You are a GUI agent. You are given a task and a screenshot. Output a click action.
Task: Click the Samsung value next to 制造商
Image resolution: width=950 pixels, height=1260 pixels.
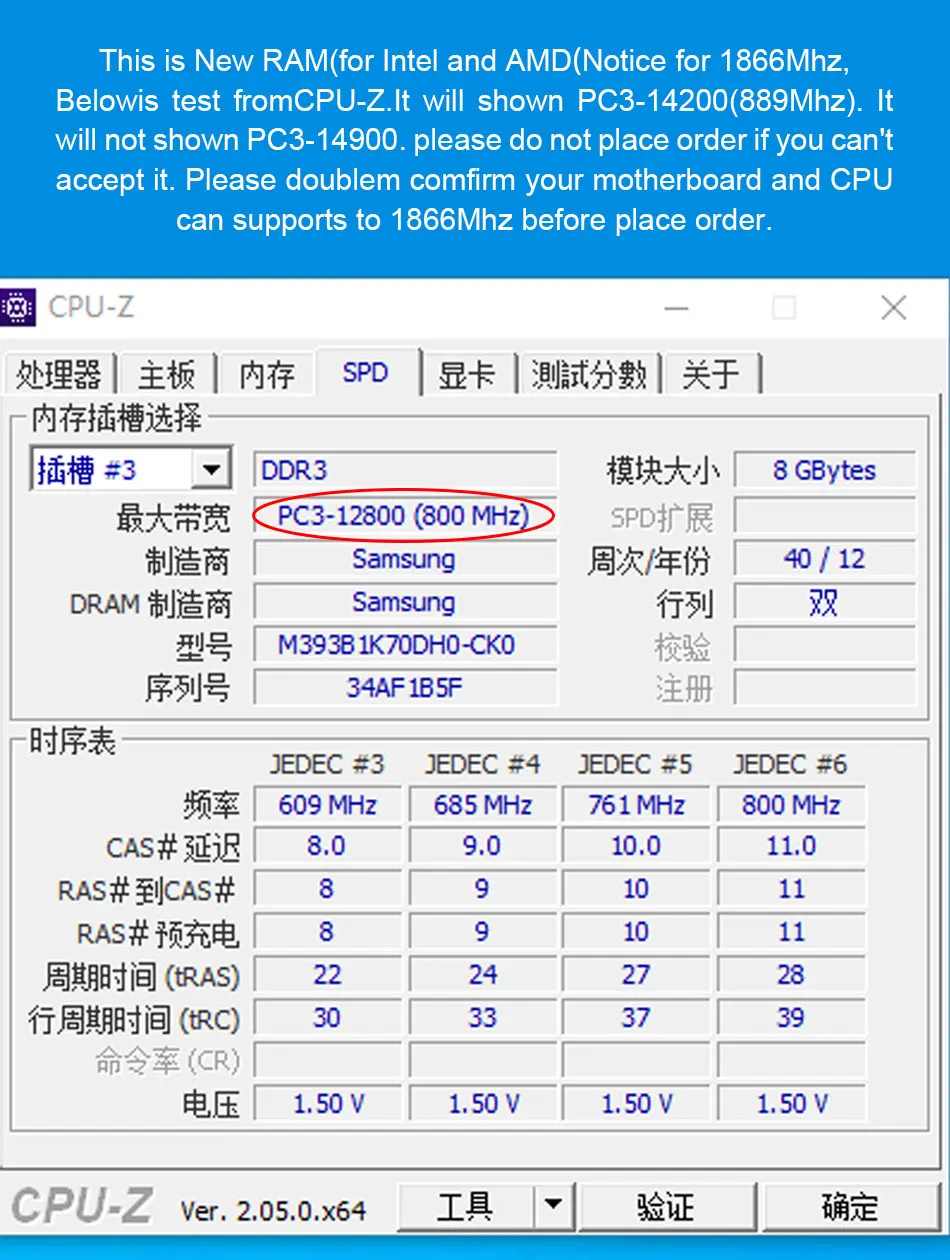(405, 559)
